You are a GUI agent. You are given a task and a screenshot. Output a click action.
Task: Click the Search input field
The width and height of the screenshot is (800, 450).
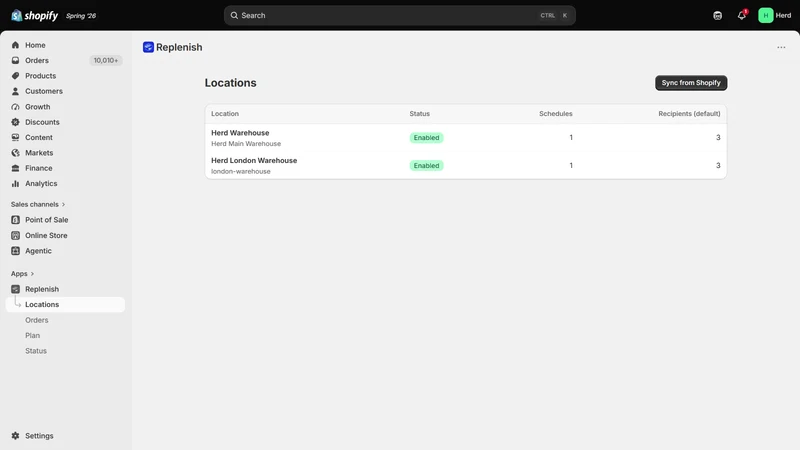(399, 15)
